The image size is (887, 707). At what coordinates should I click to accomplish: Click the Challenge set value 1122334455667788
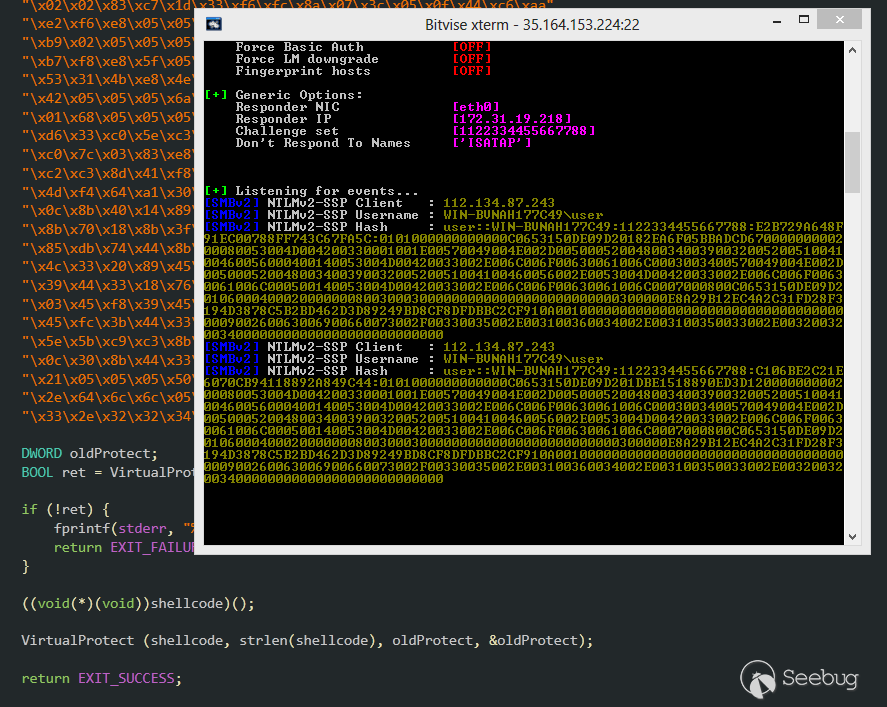coord(523,131)
